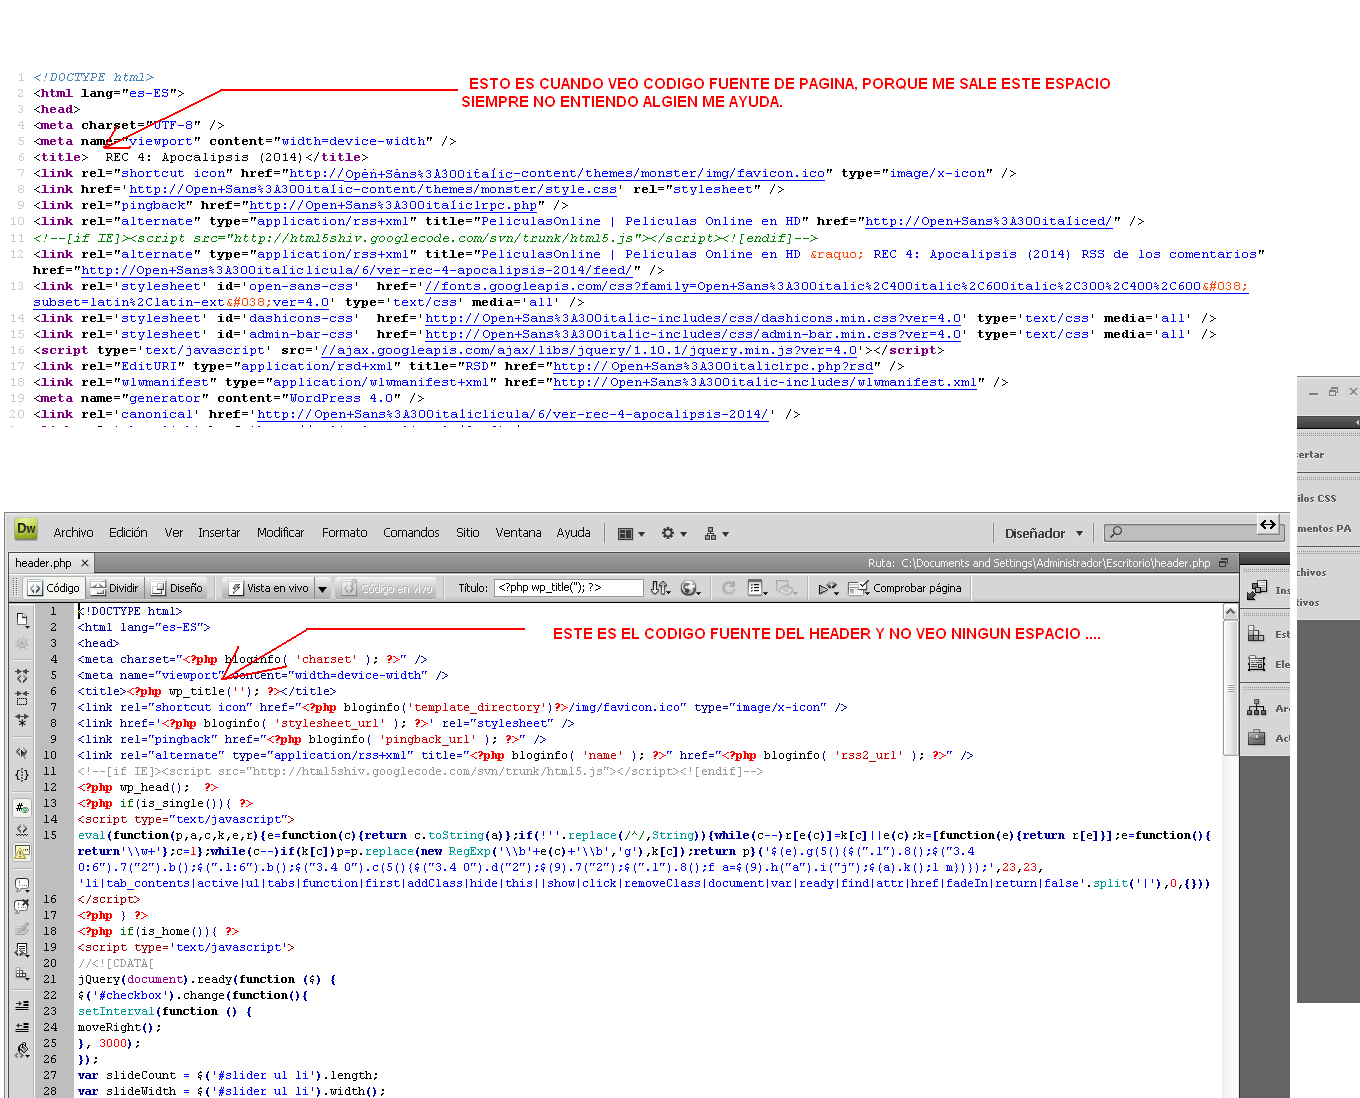Screen dimensions: 1360x1098
Task: Switch to Diseño design view
Action: click(x=177, y=588)
